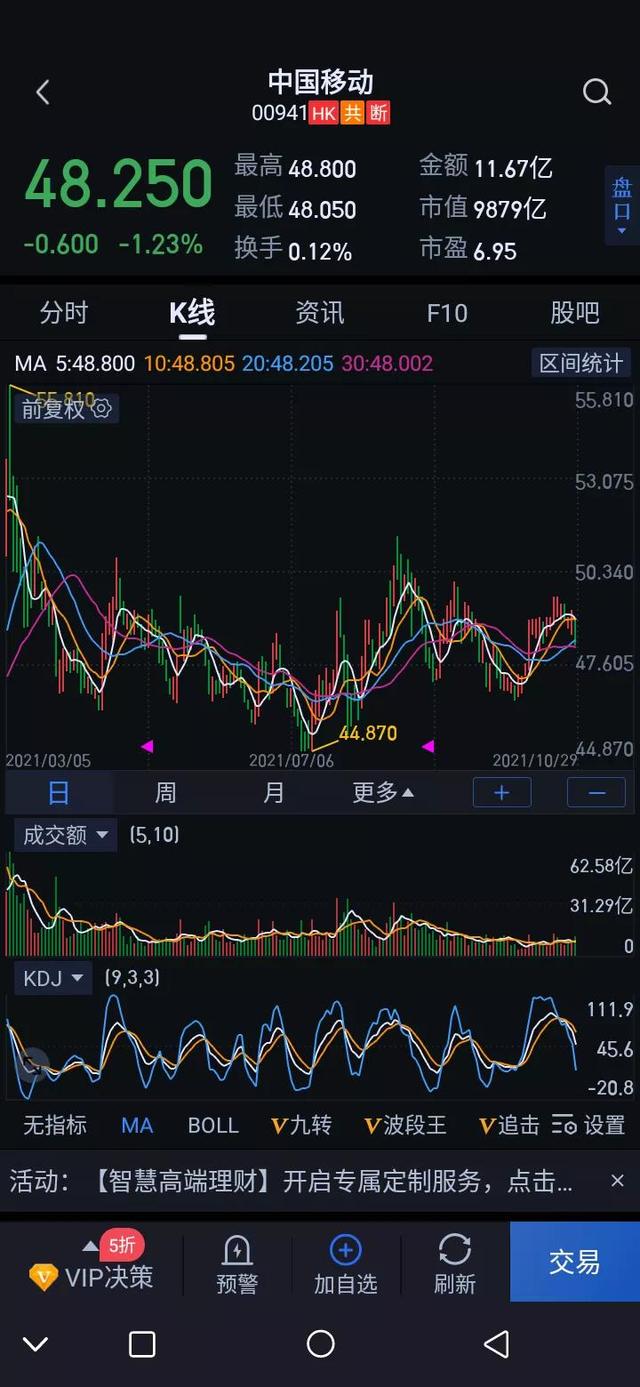Collapse keyboard down-chevron in navigation bar
This screenshot has height=1387, width=640.
pos(36,1345)
